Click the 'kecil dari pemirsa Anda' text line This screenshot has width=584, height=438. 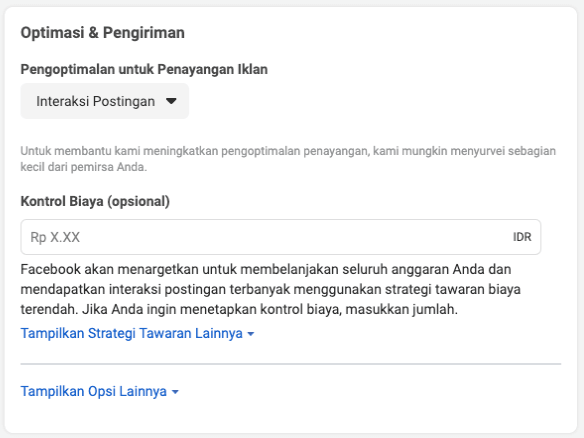click(83, 167)
